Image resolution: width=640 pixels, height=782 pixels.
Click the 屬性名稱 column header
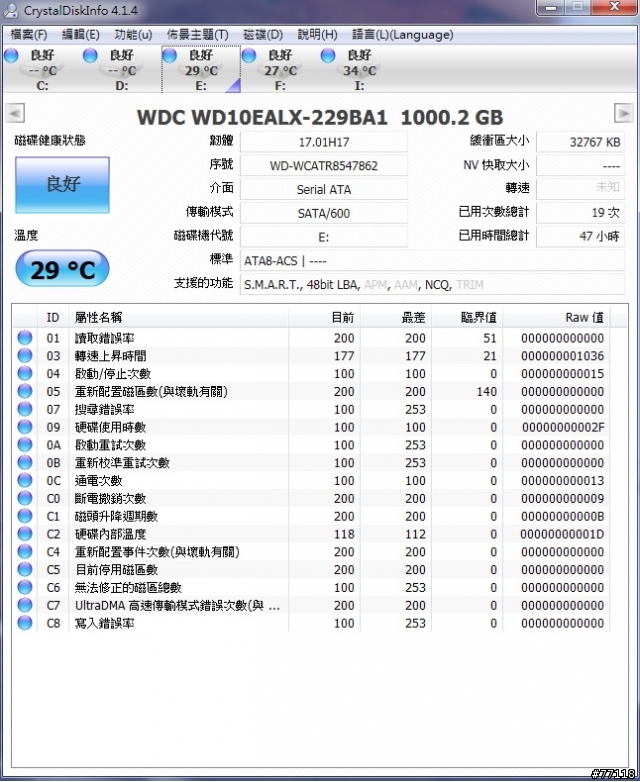178,317
